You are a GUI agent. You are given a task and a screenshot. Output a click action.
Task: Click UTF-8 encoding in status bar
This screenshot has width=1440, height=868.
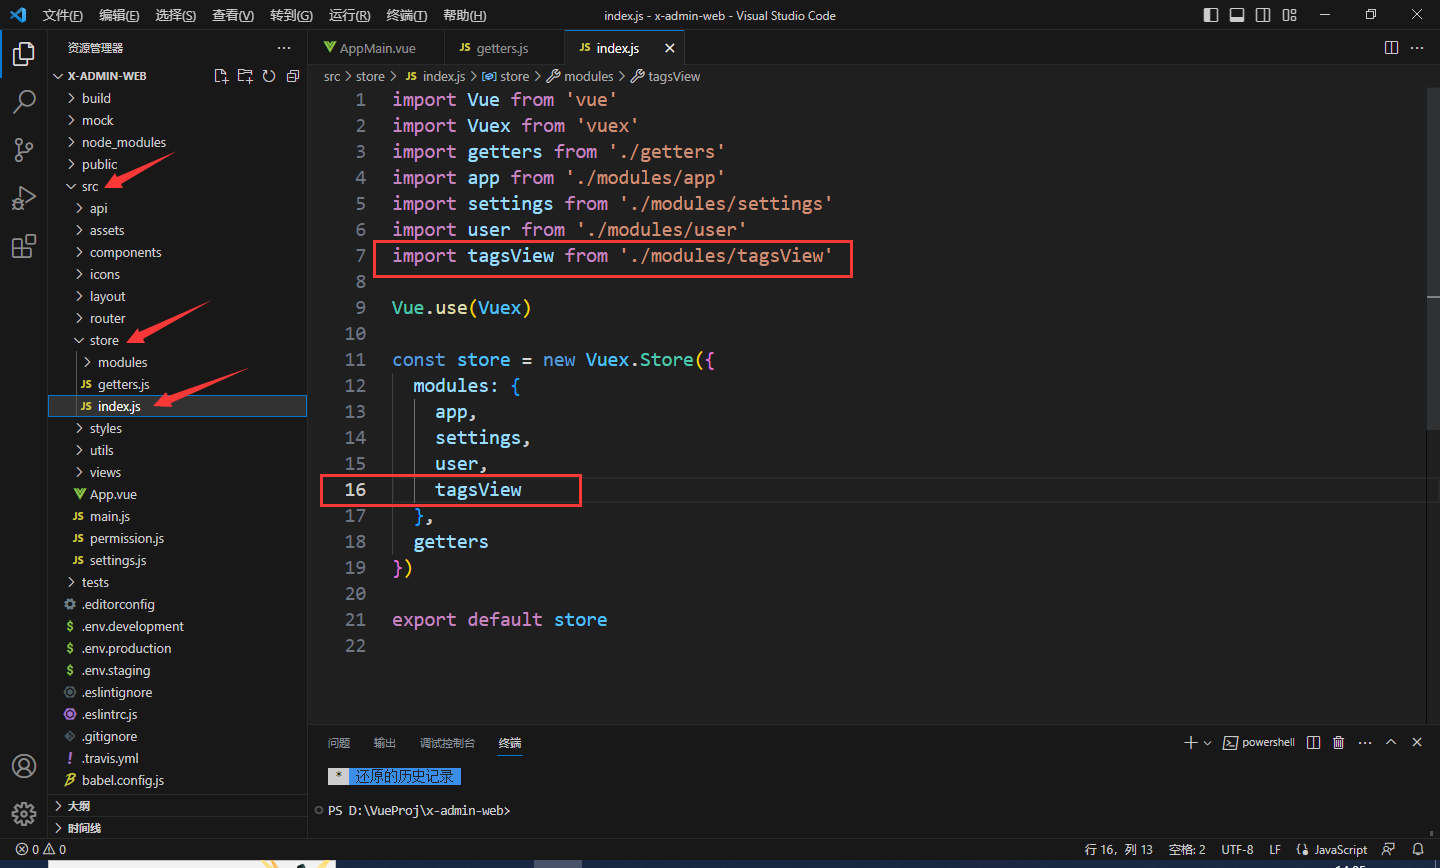click(1237, 849)
